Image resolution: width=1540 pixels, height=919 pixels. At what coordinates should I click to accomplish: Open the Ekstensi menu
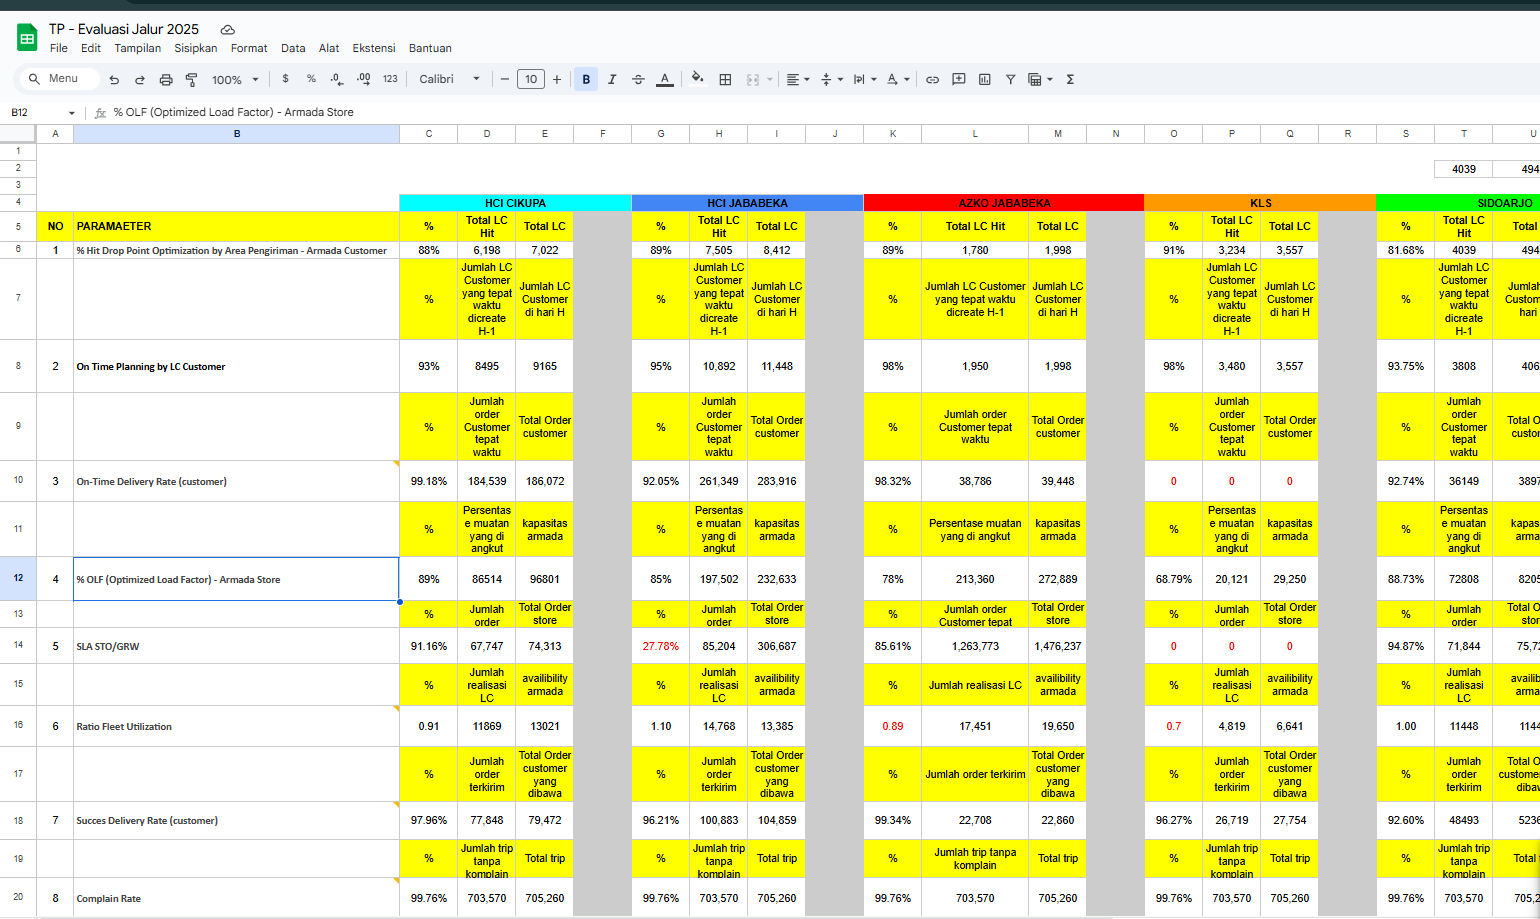373,48
